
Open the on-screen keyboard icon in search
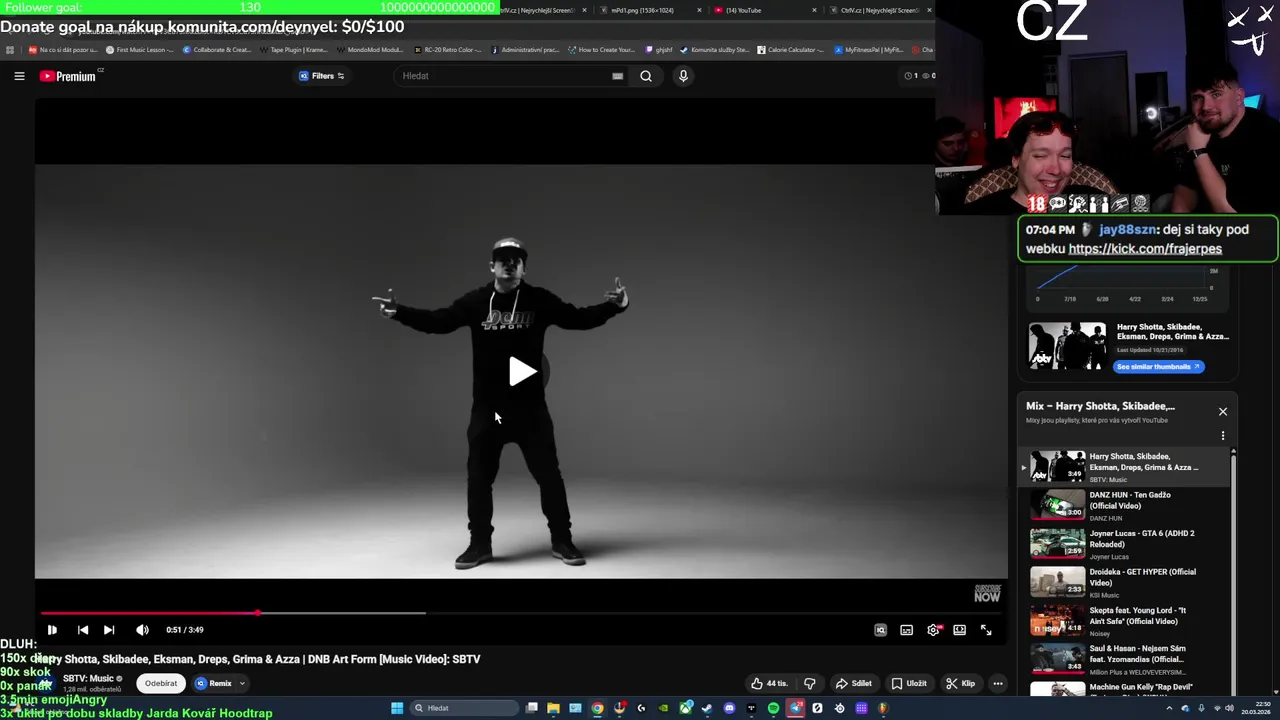click(x=617, y=76)
